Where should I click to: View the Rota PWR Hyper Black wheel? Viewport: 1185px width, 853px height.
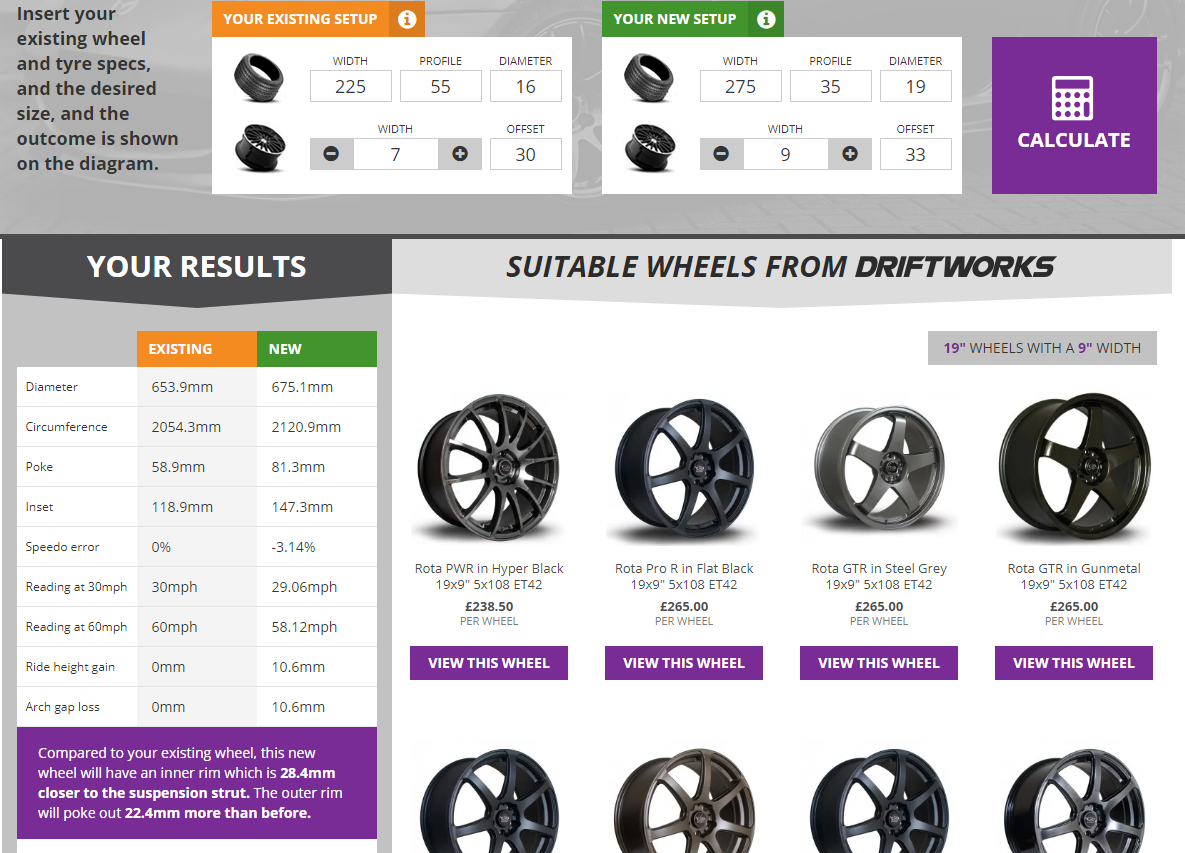click(489, 663)
